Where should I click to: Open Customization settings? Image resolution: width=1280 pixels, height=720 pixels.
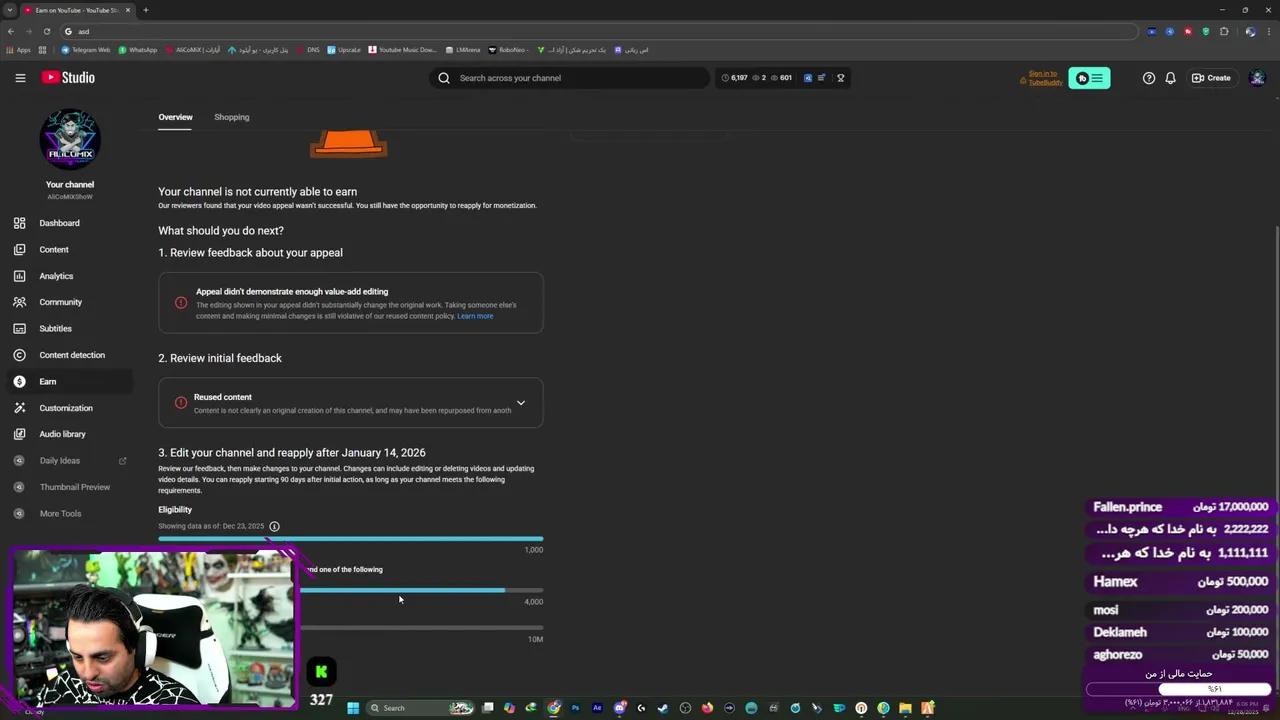coord(66,408)
